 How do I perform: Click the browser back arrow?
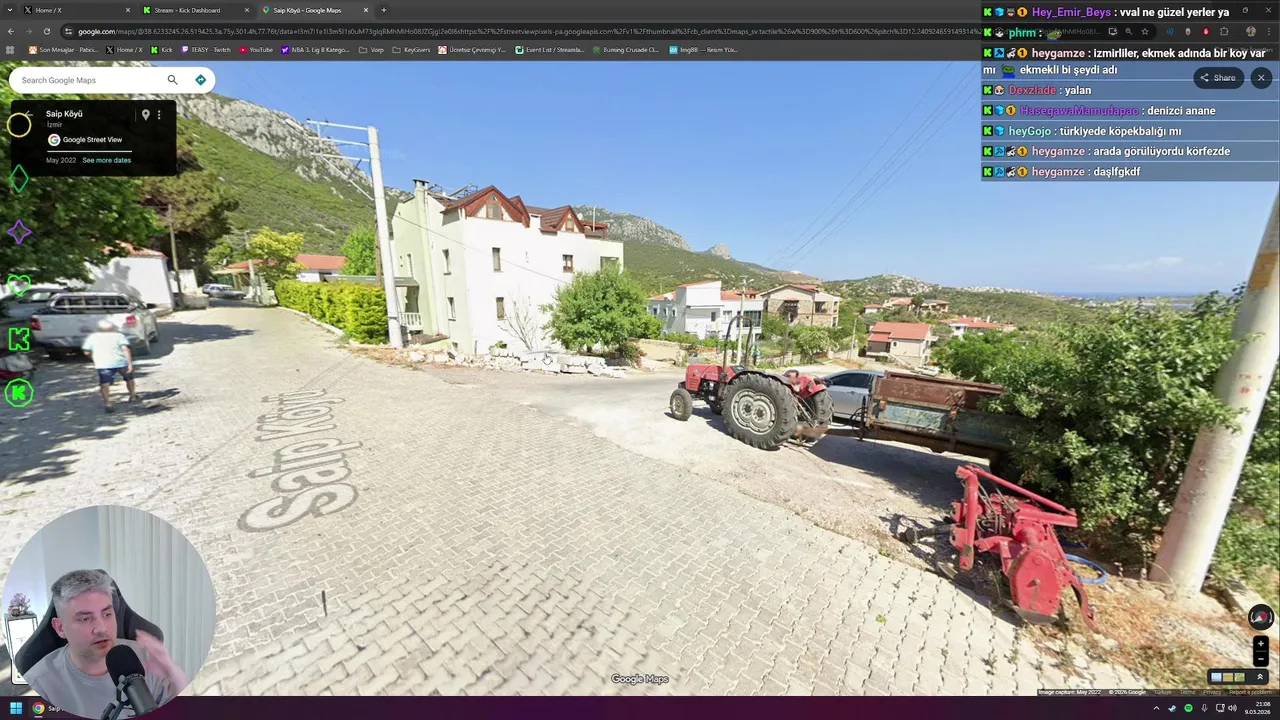pyautogui.click(x=11, y=31)
